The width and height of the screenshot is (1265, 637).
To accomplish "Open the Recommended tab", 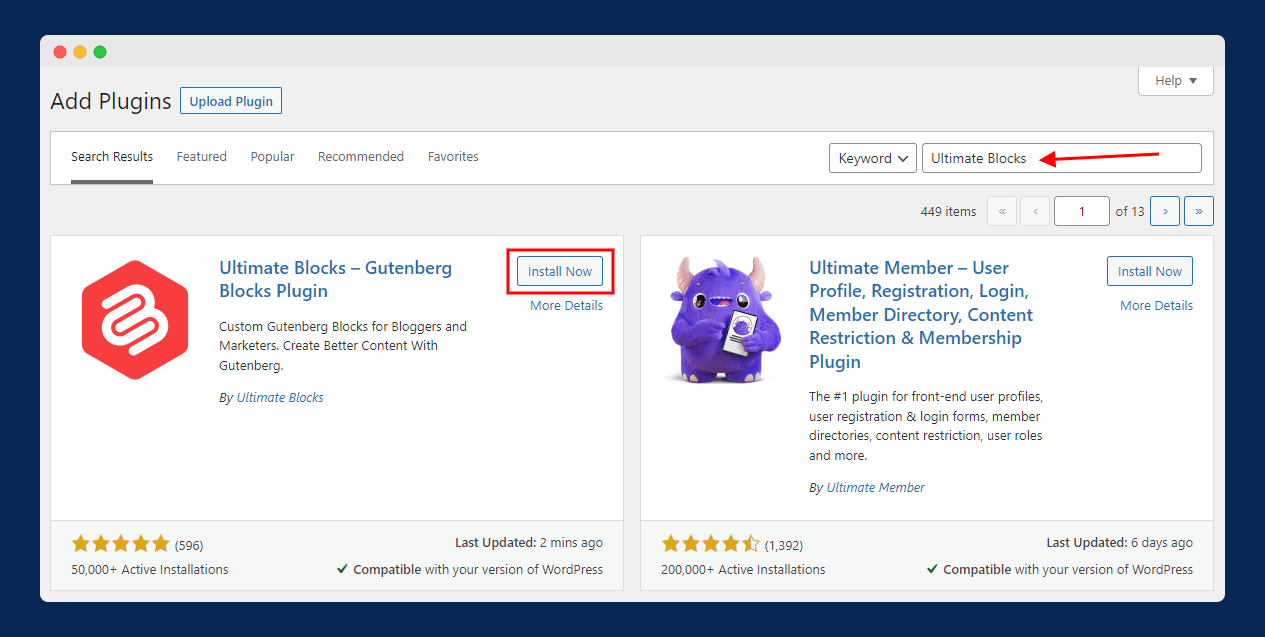I will click(x=361, y=157).
